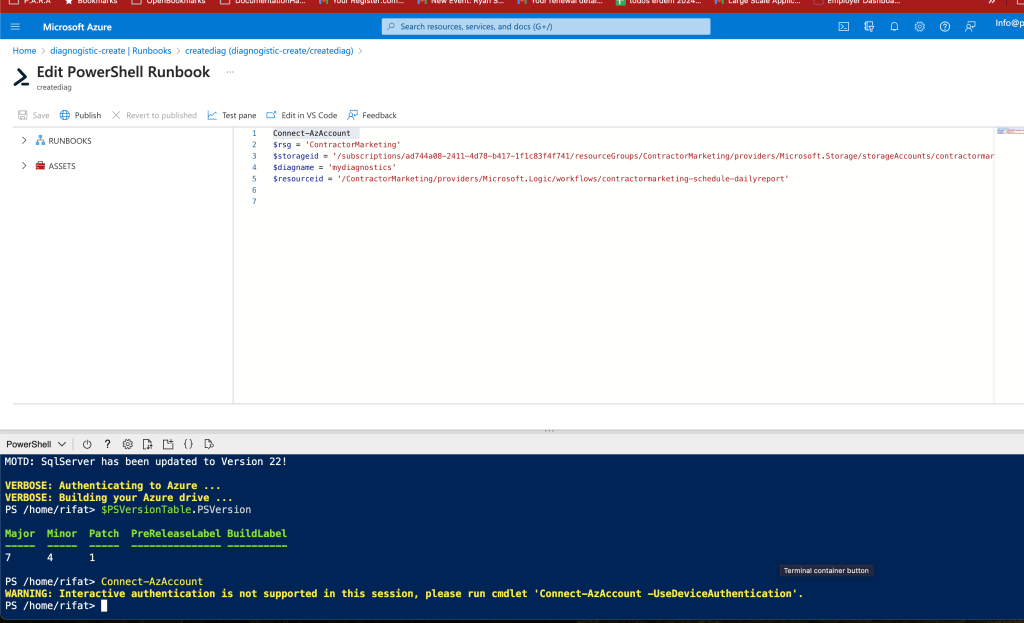Image resolution: width=1024 pixels, height=623 pixels.
Task: Select the ASSETS tree label
Action: (x=62, y=166)
